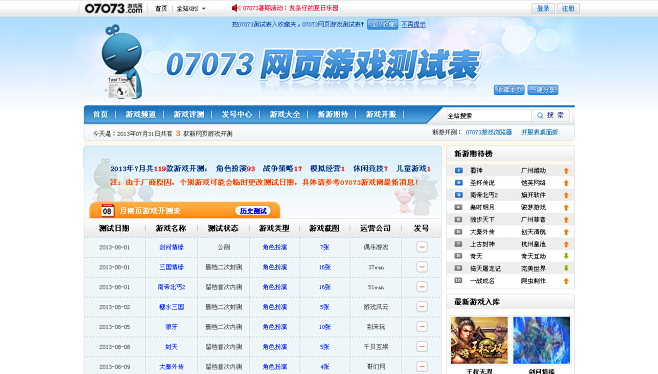Click the minus button in the 南帝北丐2 table row
Image resolution: width=658 pixels, height=374 pixels.
point(422,287)
